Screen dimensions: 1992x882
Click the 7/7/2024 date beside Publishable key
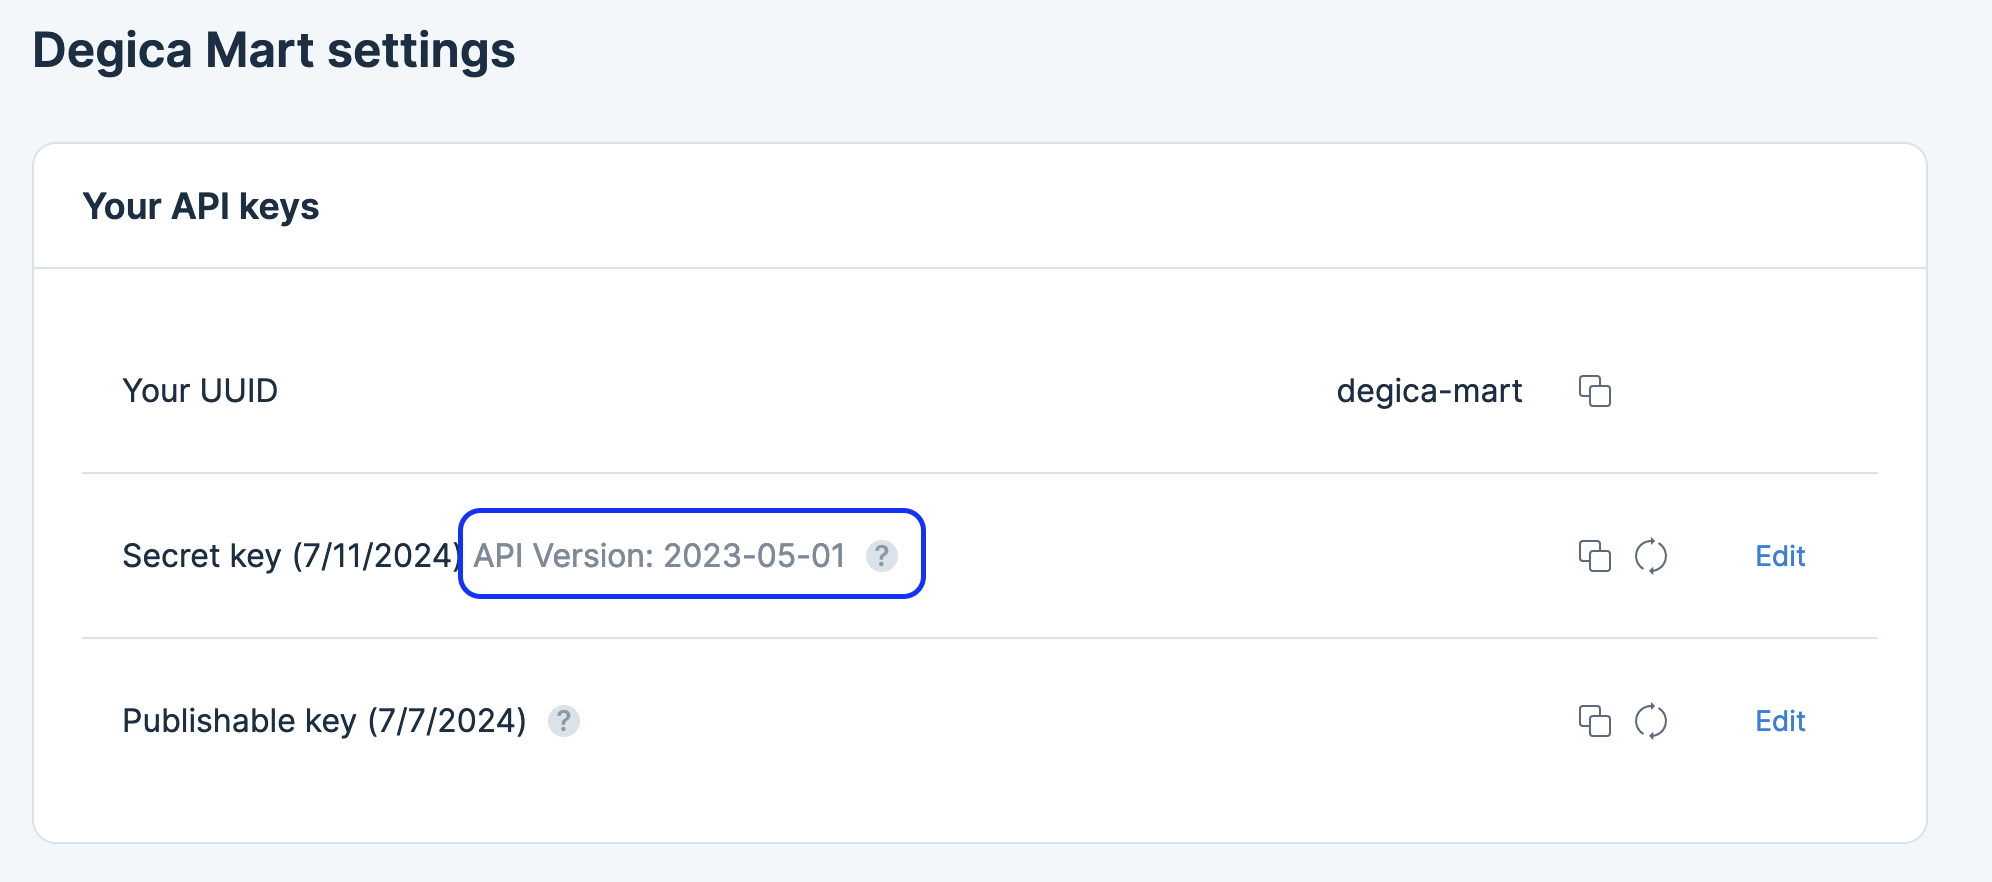[447, 721]
